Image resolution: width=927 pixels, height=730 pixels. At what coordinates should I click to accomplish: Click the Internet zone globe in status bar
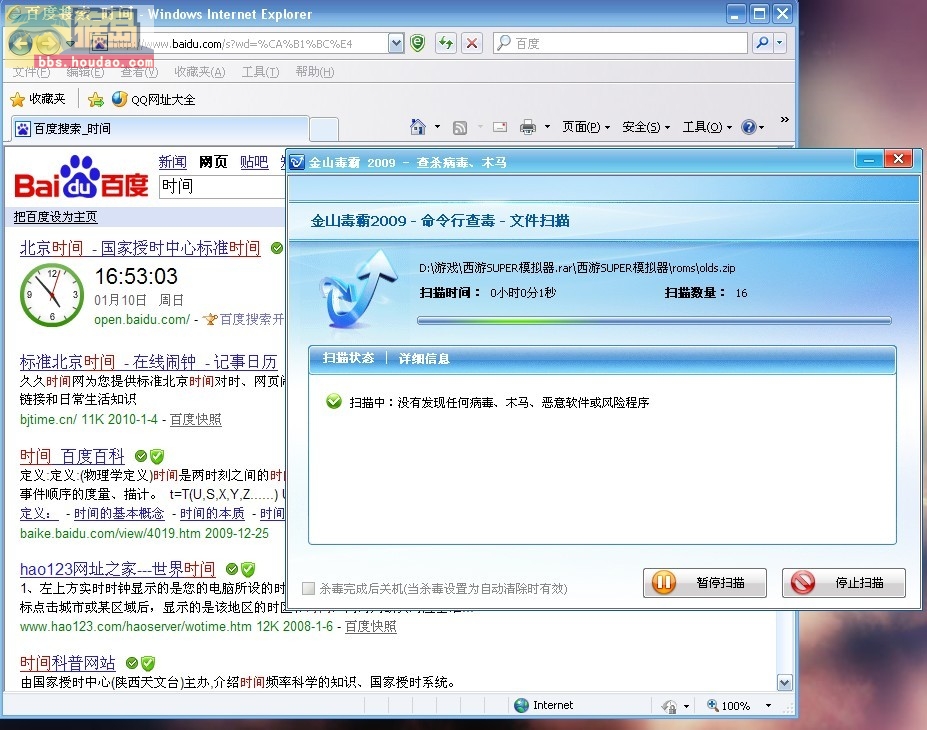pyautogui.click(x=521, y=705)
